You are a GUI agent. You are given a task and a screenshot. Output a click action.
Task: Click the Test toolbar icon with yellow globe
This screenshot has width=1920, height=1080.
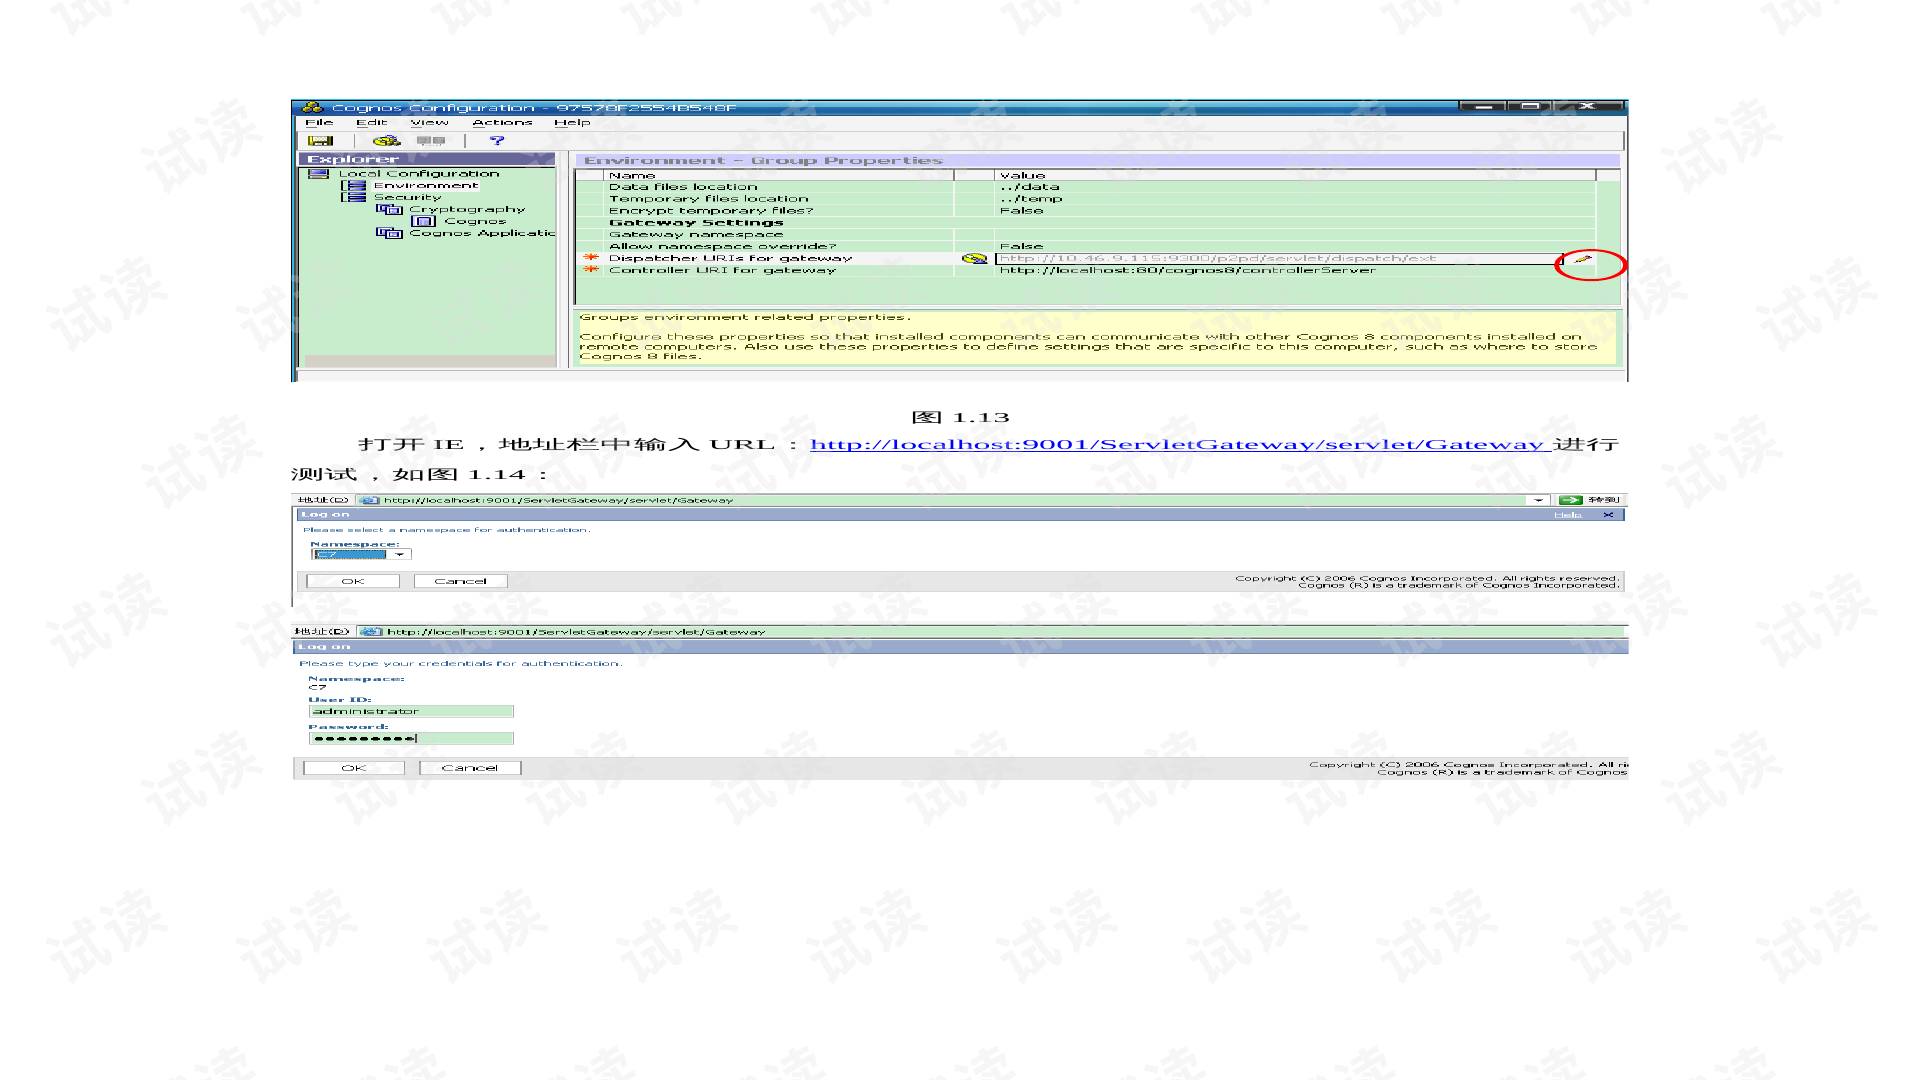pyautogui.click(x=386, y=141)
